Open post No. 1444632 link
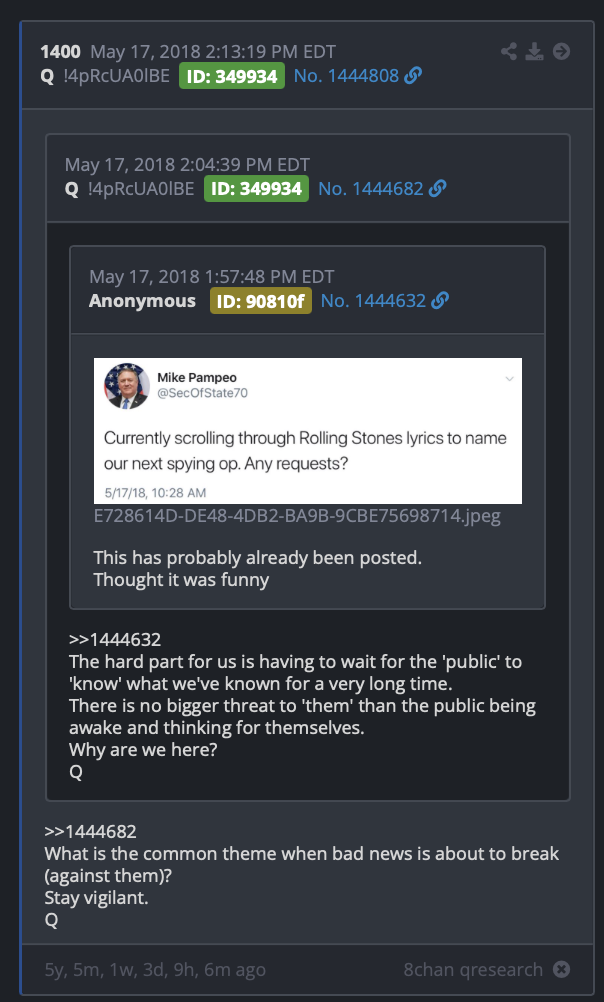The width and height of the screenshot is (604, 1002). click(x=373, y=300)
